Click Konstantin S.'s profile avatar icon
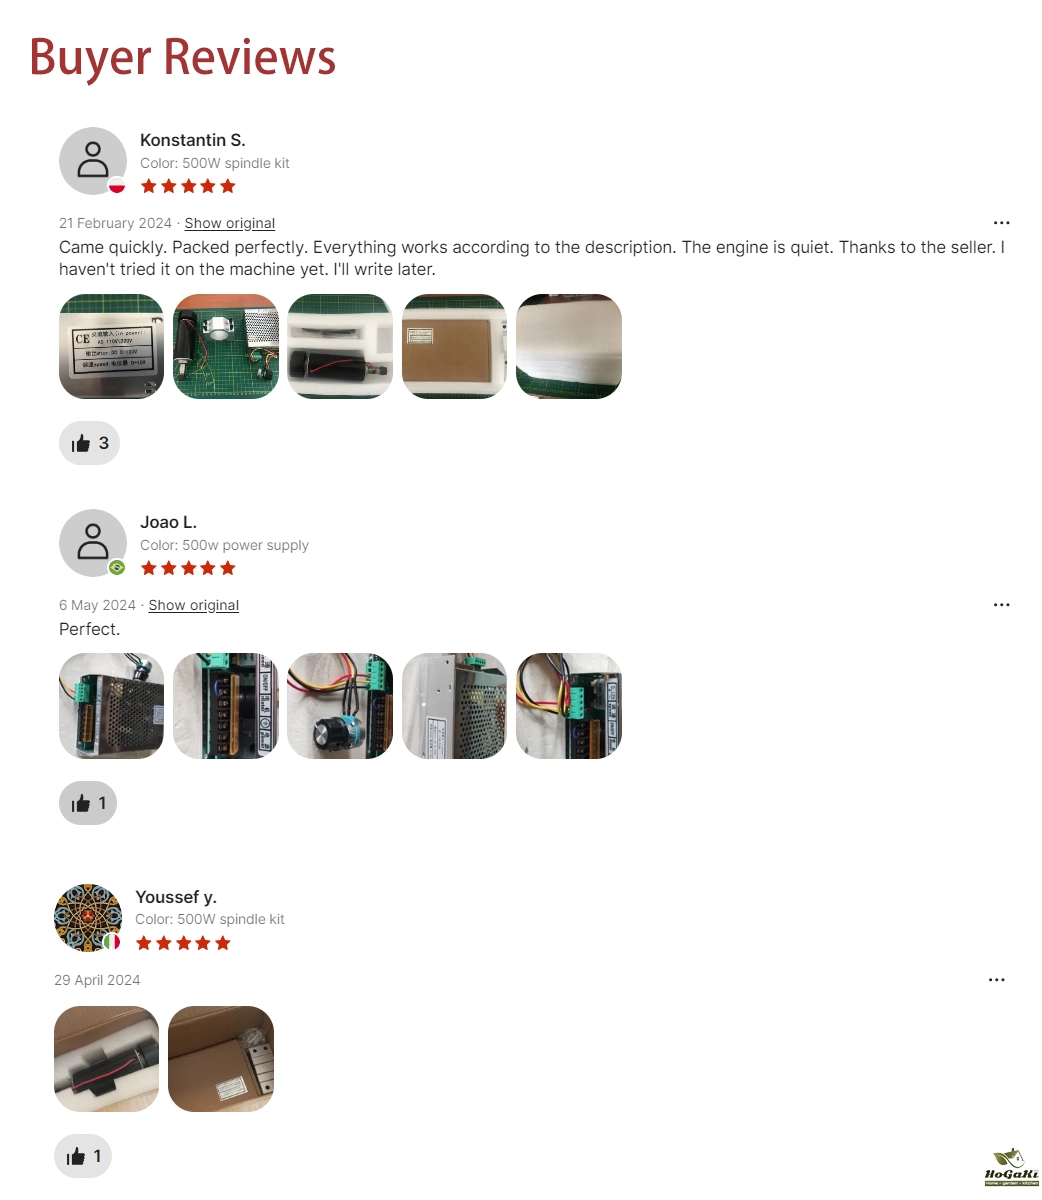 (x=93, y=161)
